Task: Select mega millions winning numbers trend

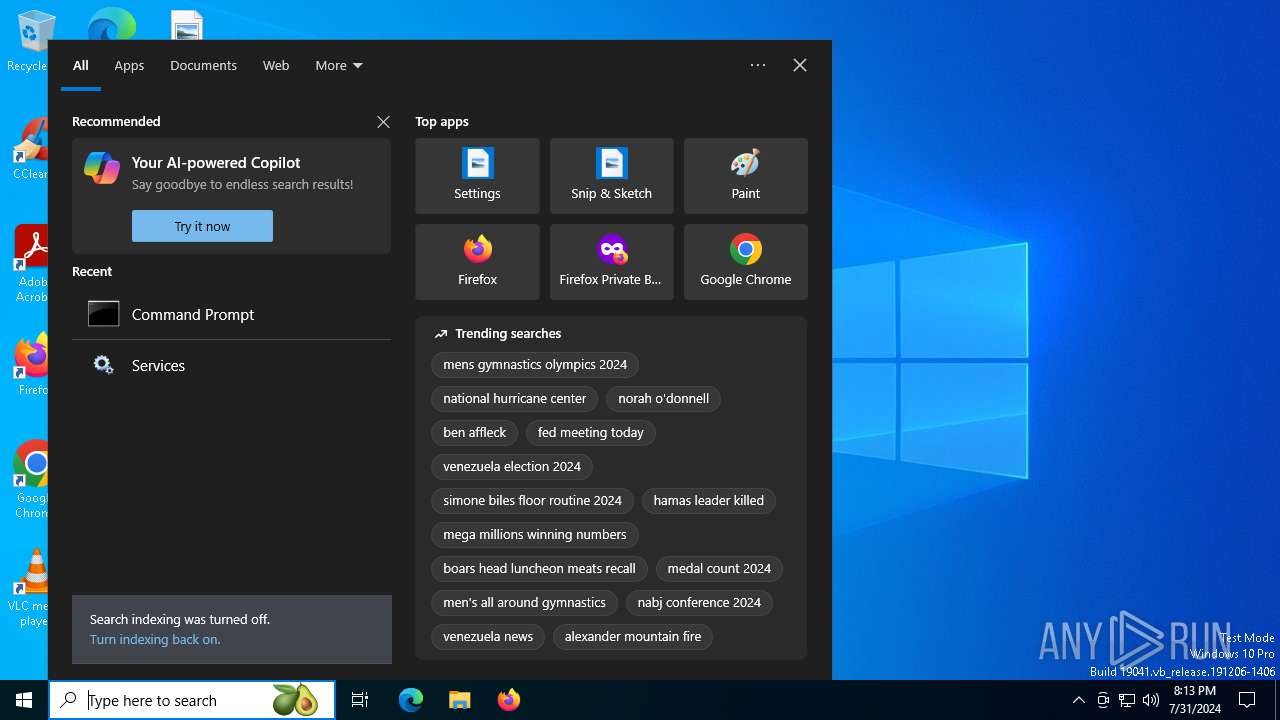Action: click(x=535, y=535)
